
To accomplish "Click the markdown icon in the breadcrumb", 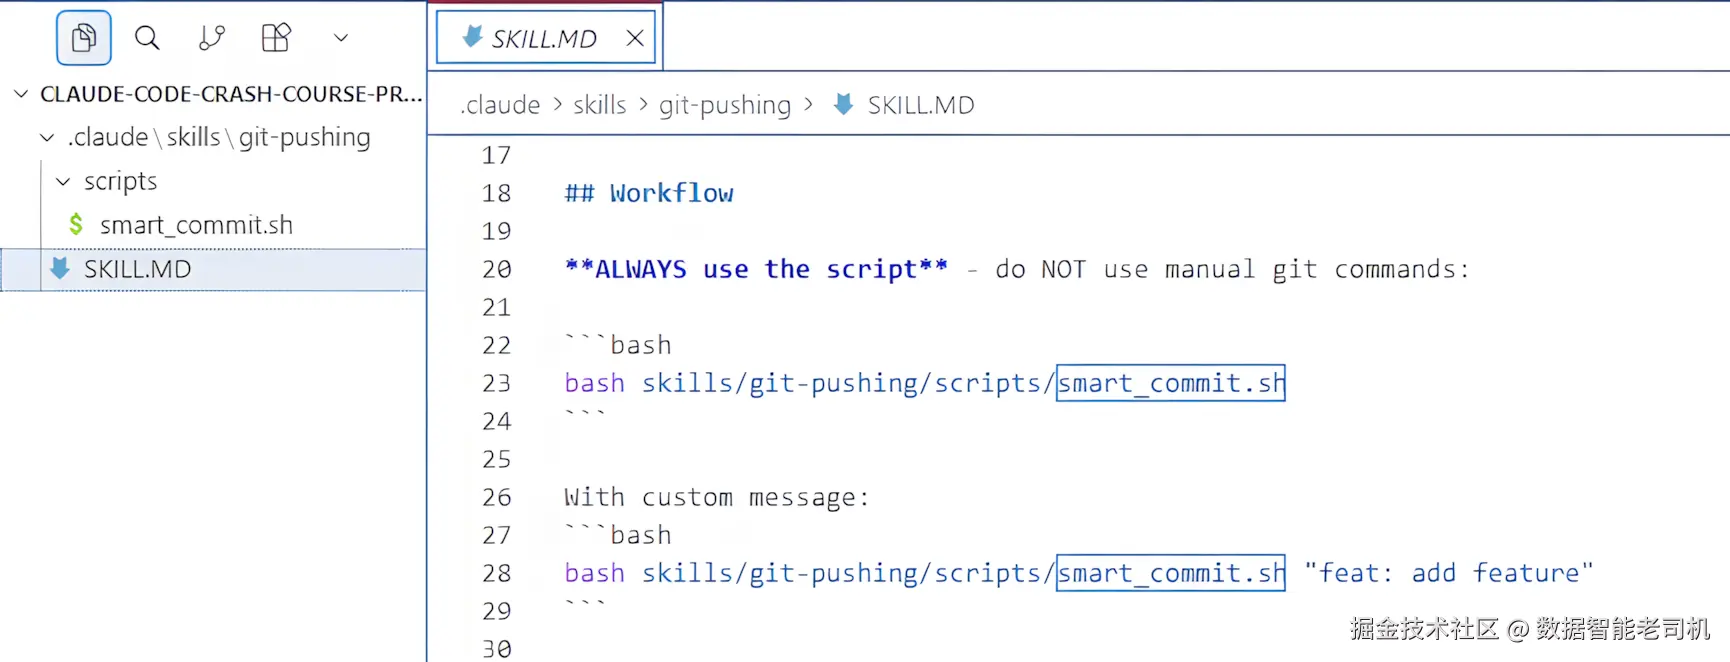I will click(x=844, y=104).
